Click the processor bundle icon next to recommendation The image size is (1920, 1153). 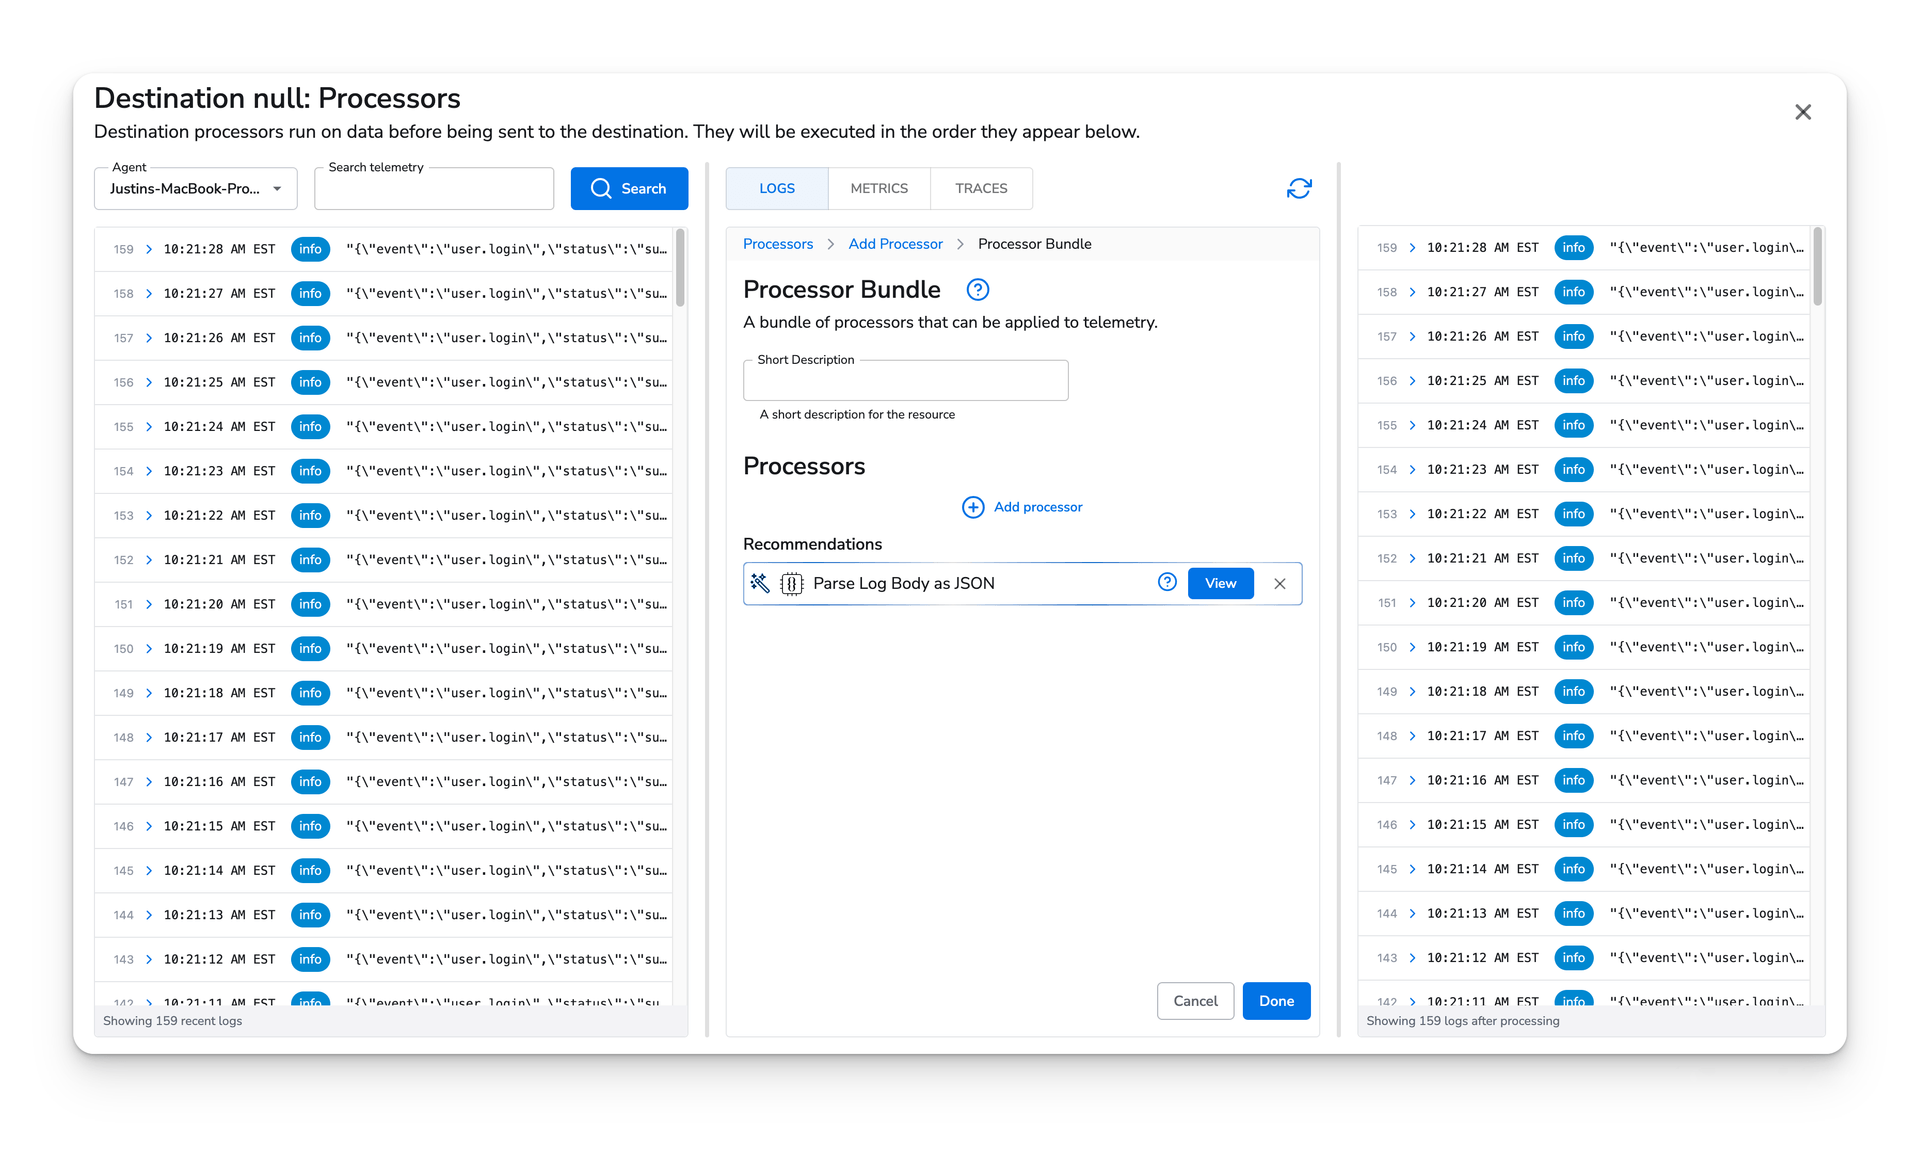[791, 583]
